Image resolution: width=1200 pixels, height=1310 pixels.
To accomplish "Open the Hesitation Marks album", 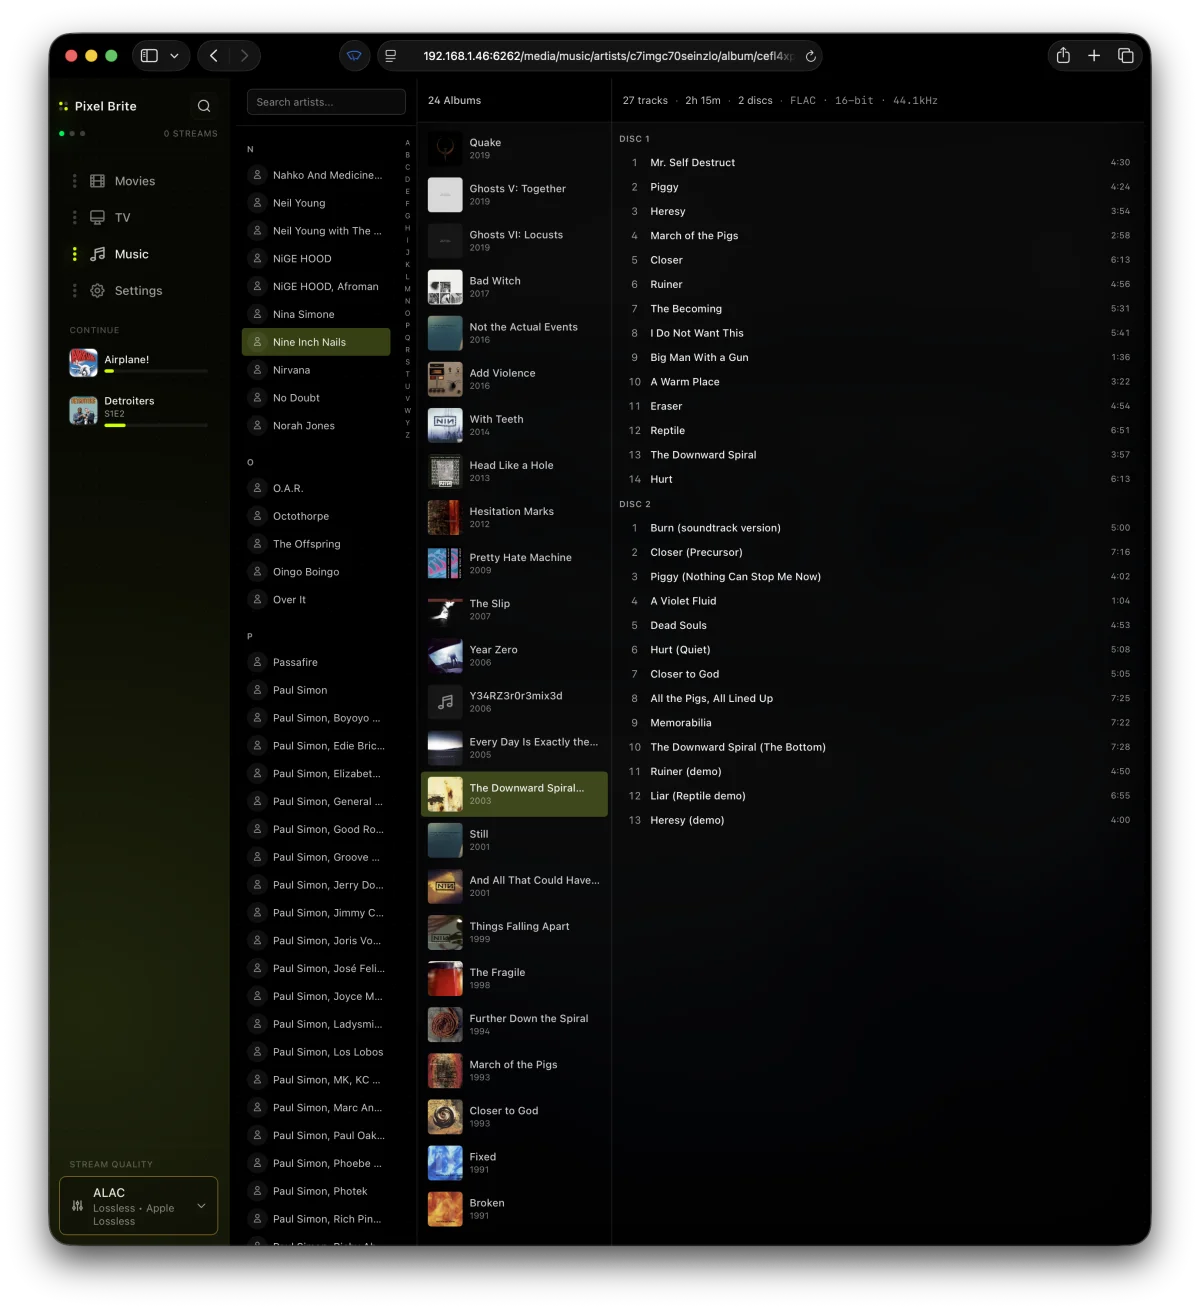I will coord(514,518).
